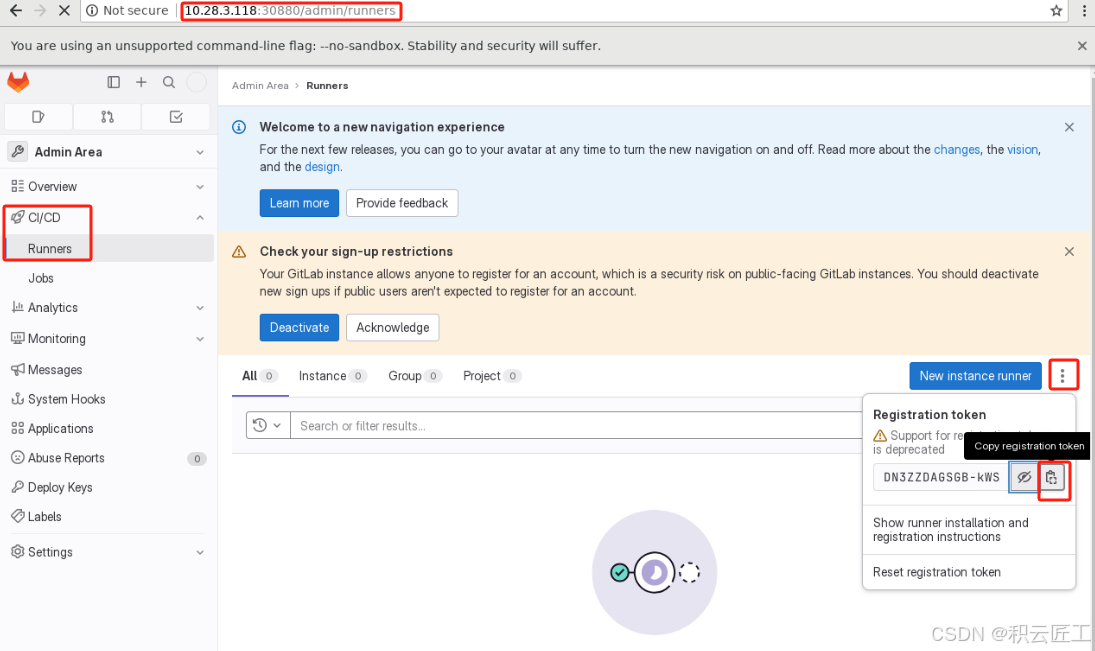This screenshot has width=1095, height=651.
Task: Dismiss the sign-up restrictions warning
Action: pyautogui.click(x=1069, y=251)
